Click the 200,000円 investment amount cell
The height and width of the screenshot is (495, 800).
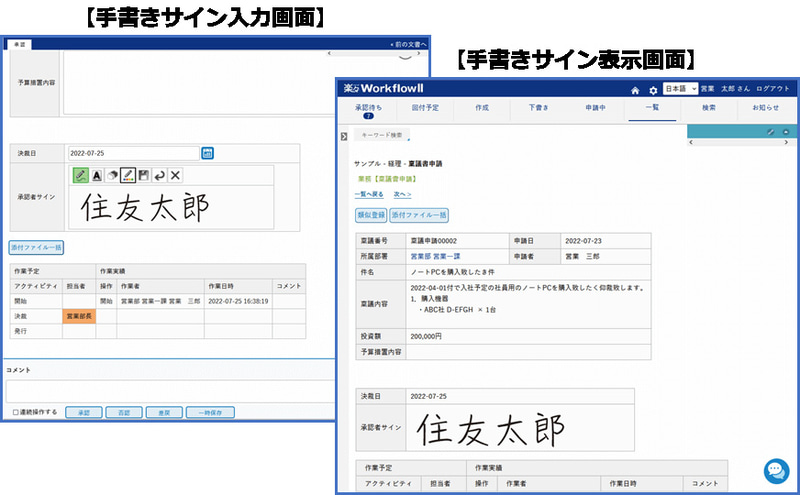click(528, 337)
